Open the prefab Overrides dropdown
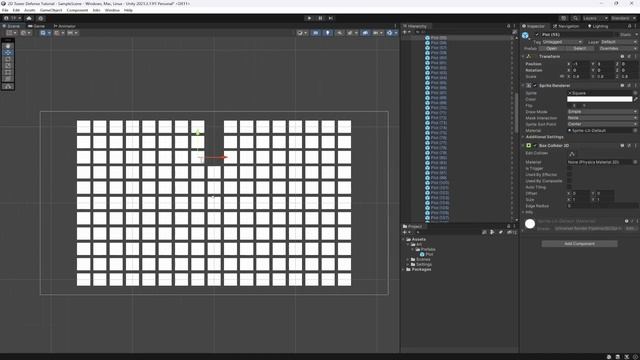Viewport: 640px width, 360px height. click(x=618, y=49)
